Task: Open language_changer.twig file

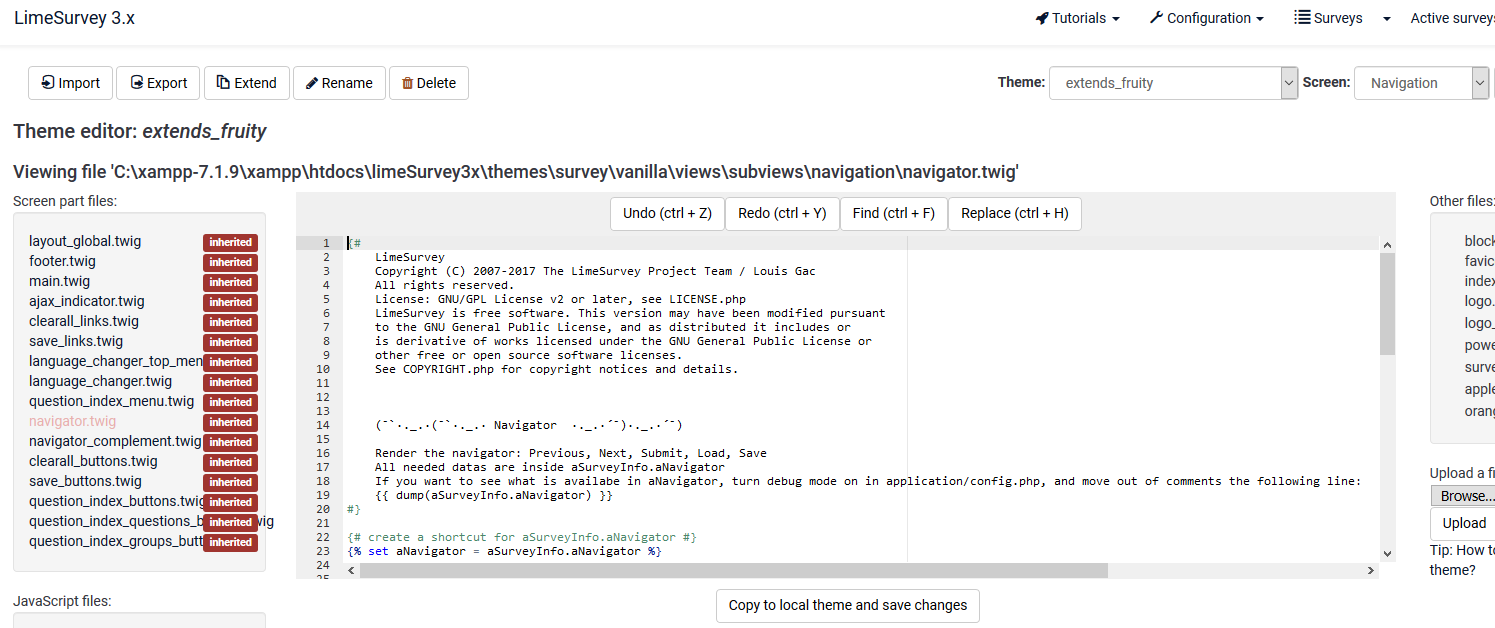Action: (x=100, y=381)
